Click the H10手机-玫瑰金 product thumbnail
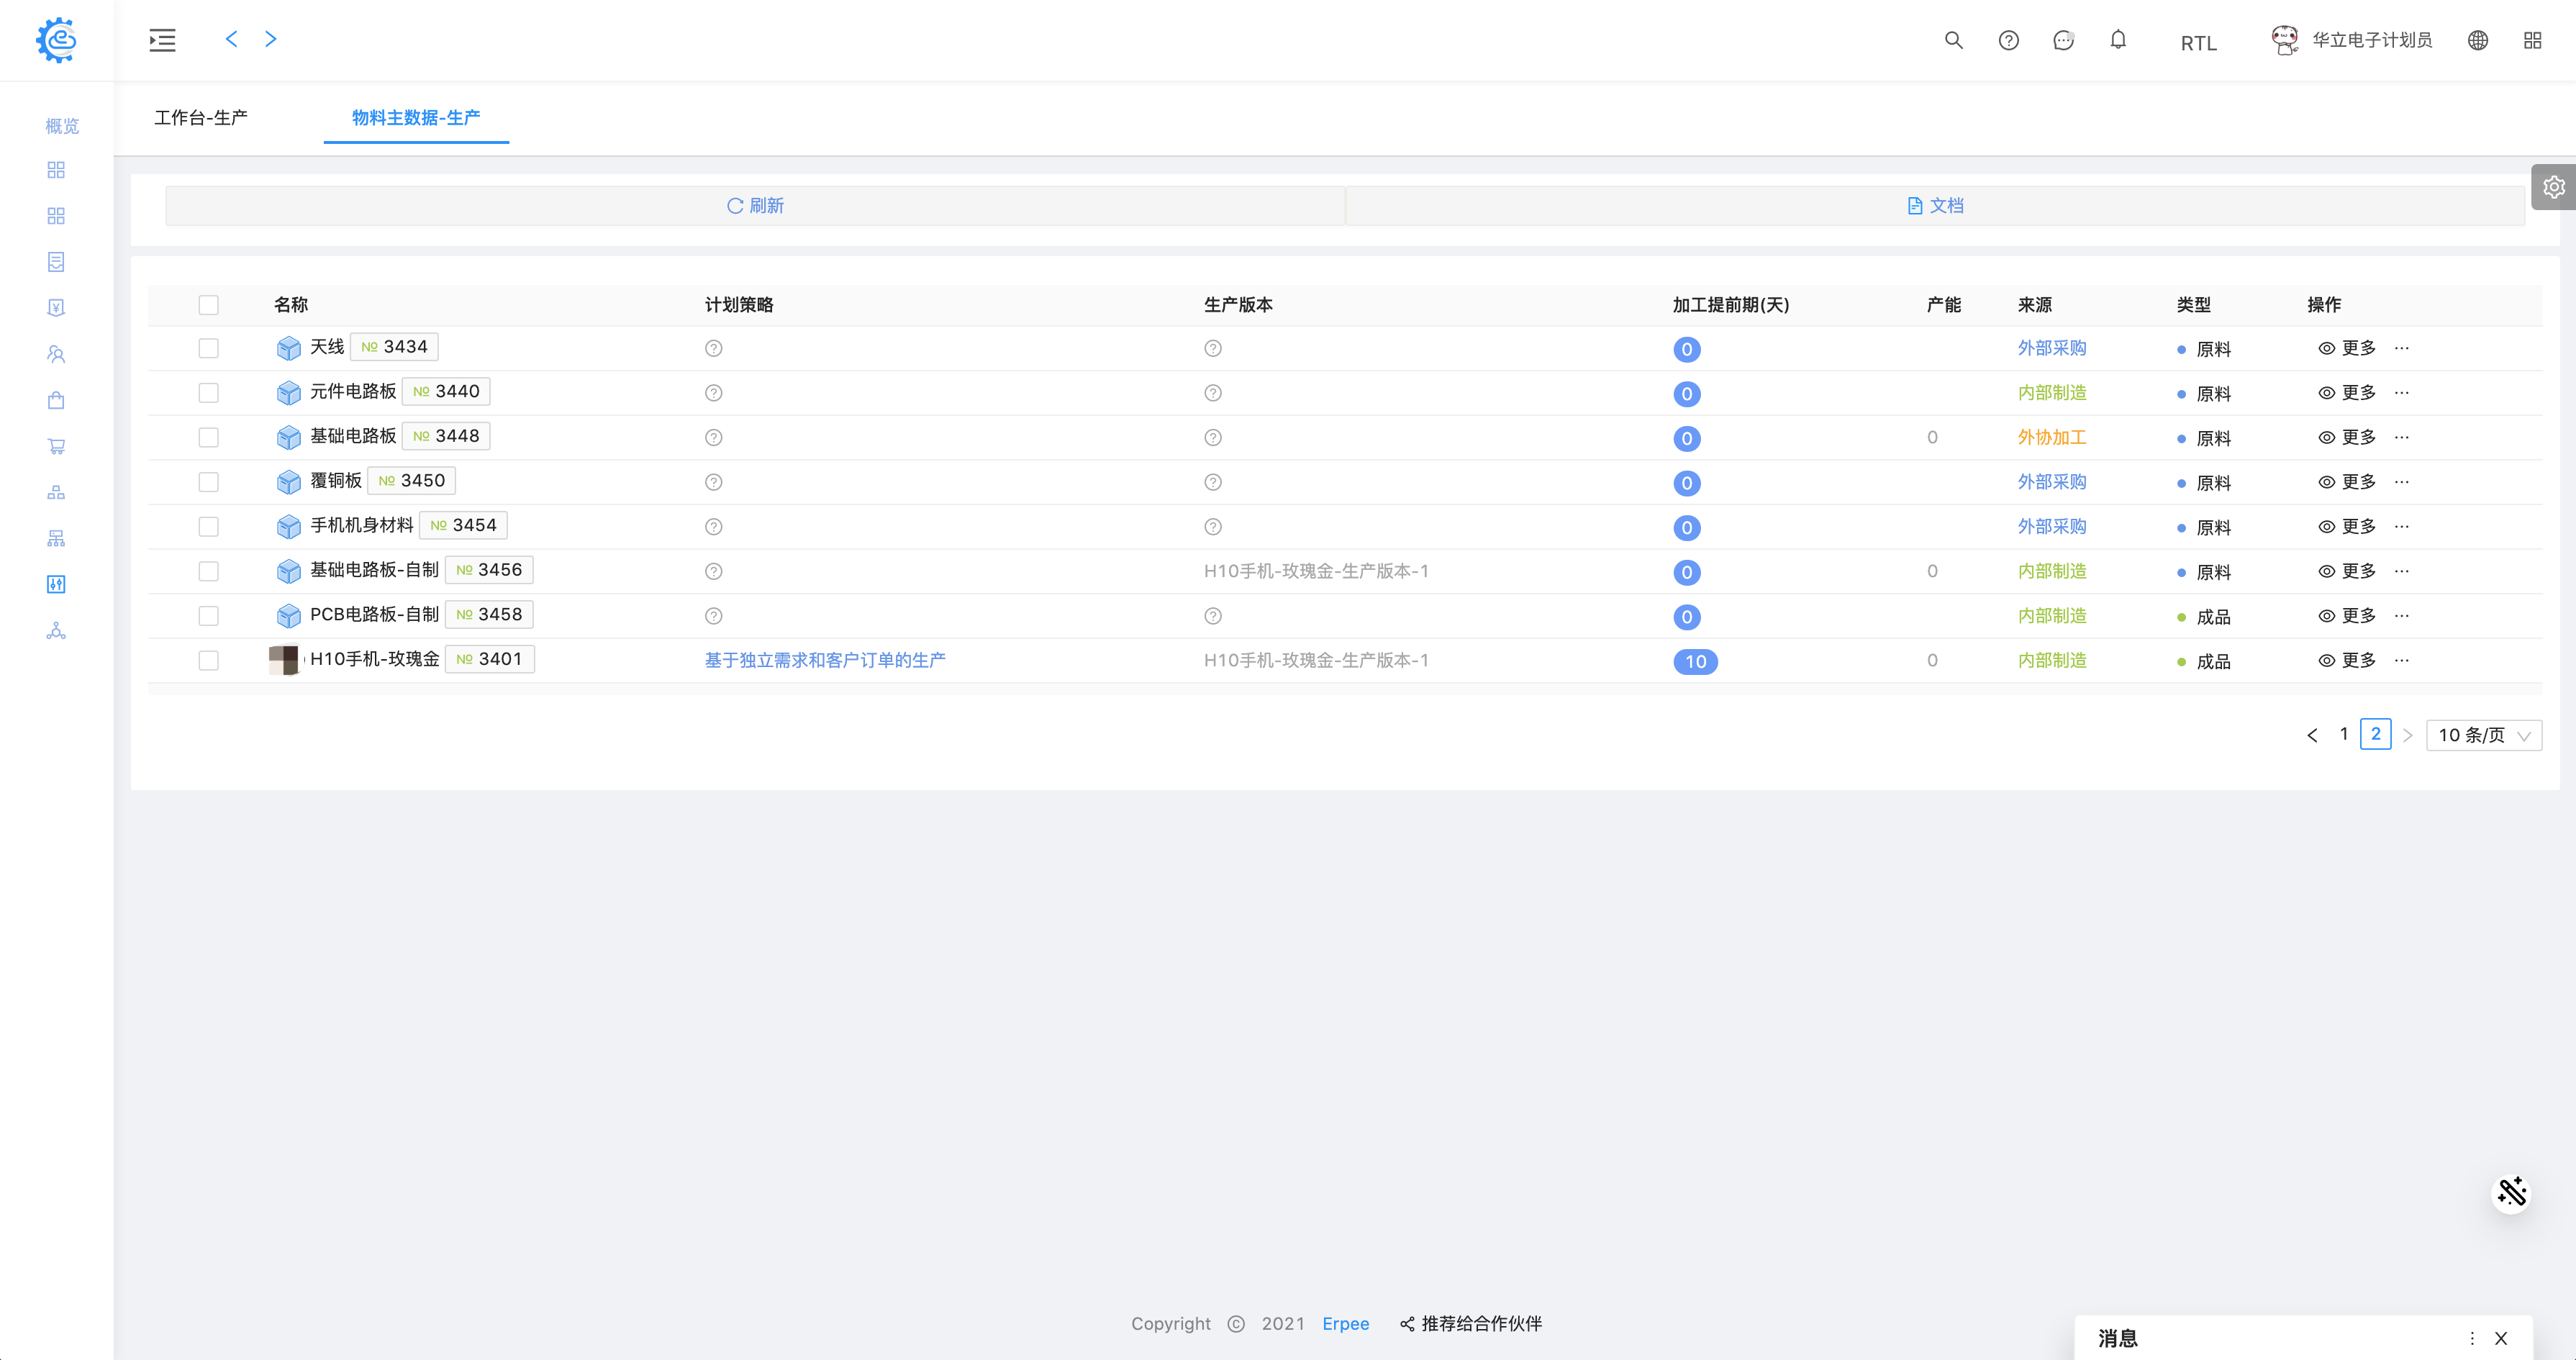This screenshot has width=2576, height=1360. [284, 659]
